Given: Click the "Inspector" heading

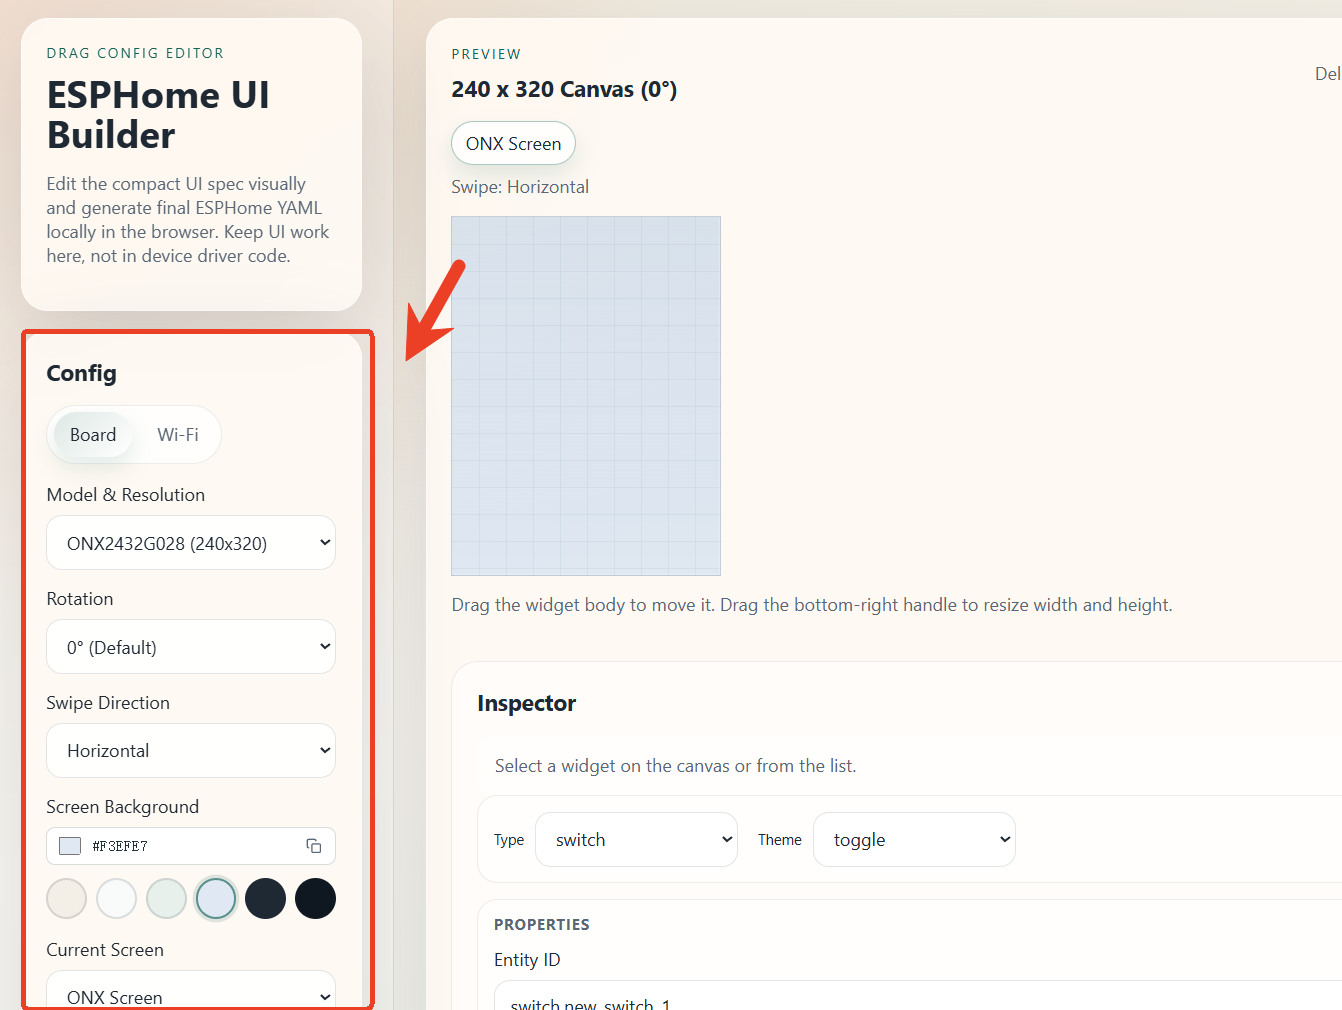Looking at the screenshot, I should (x=527, y=703).
